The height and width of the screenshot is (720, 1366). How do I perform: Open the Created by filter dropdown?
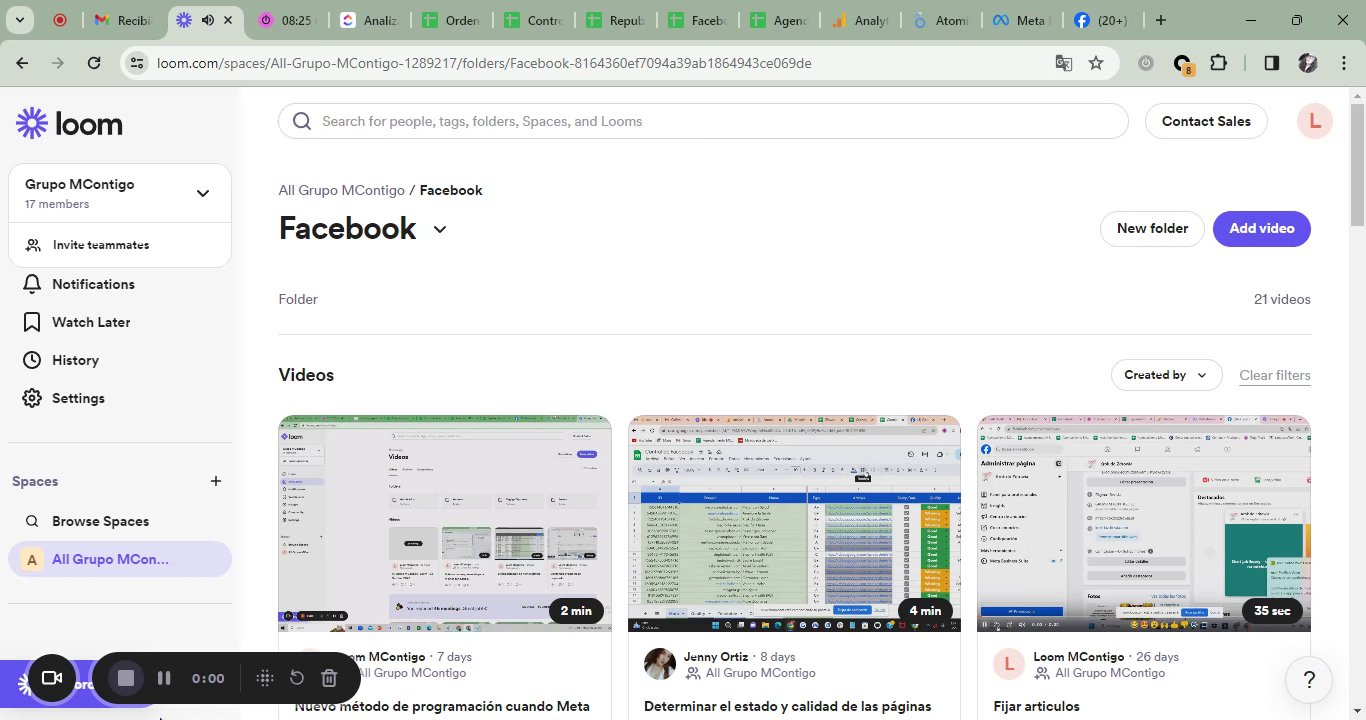coord(1166,375)
